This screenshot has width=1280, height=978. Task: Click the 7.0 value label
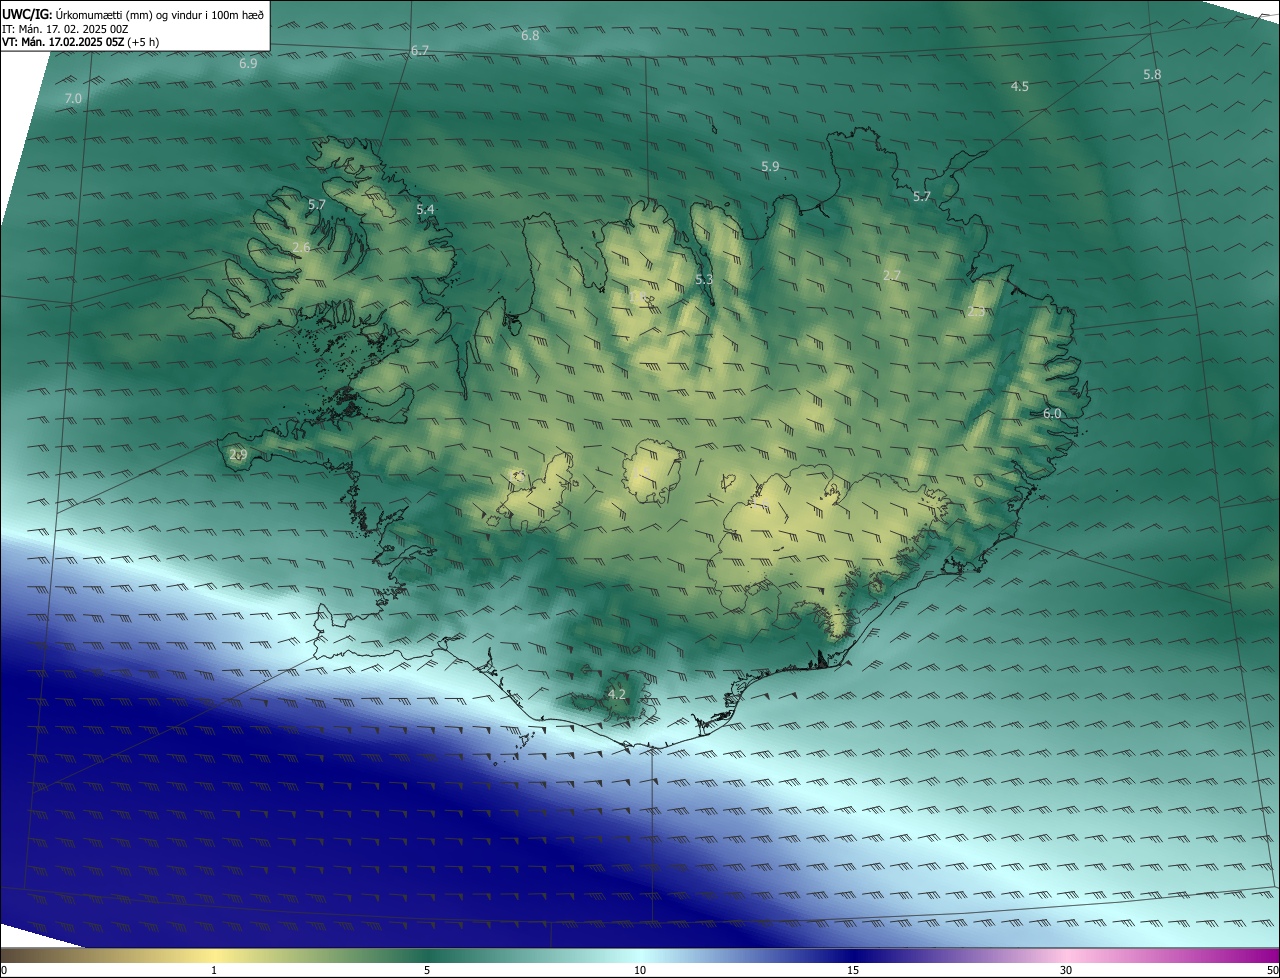(x=73, y=99)
